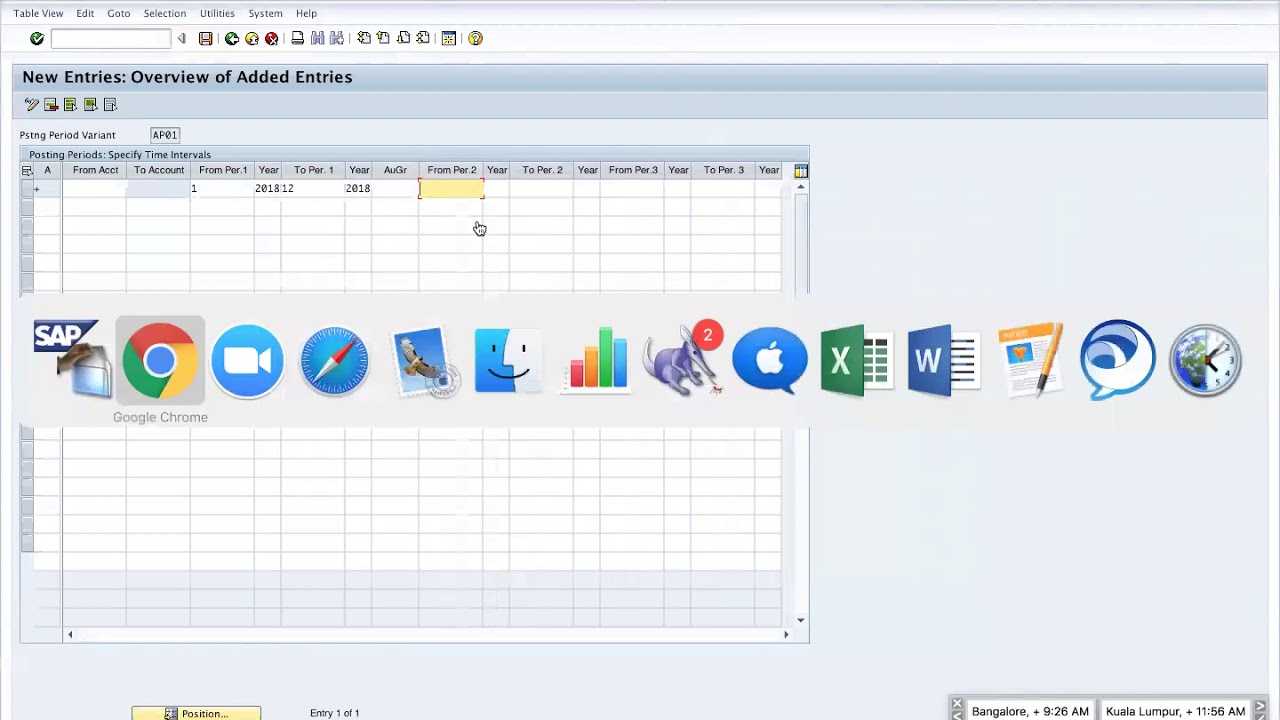This screenshot has height=720, width=1280.
Task: Click the To Per. 2 column header
Action: pos(542,170)
